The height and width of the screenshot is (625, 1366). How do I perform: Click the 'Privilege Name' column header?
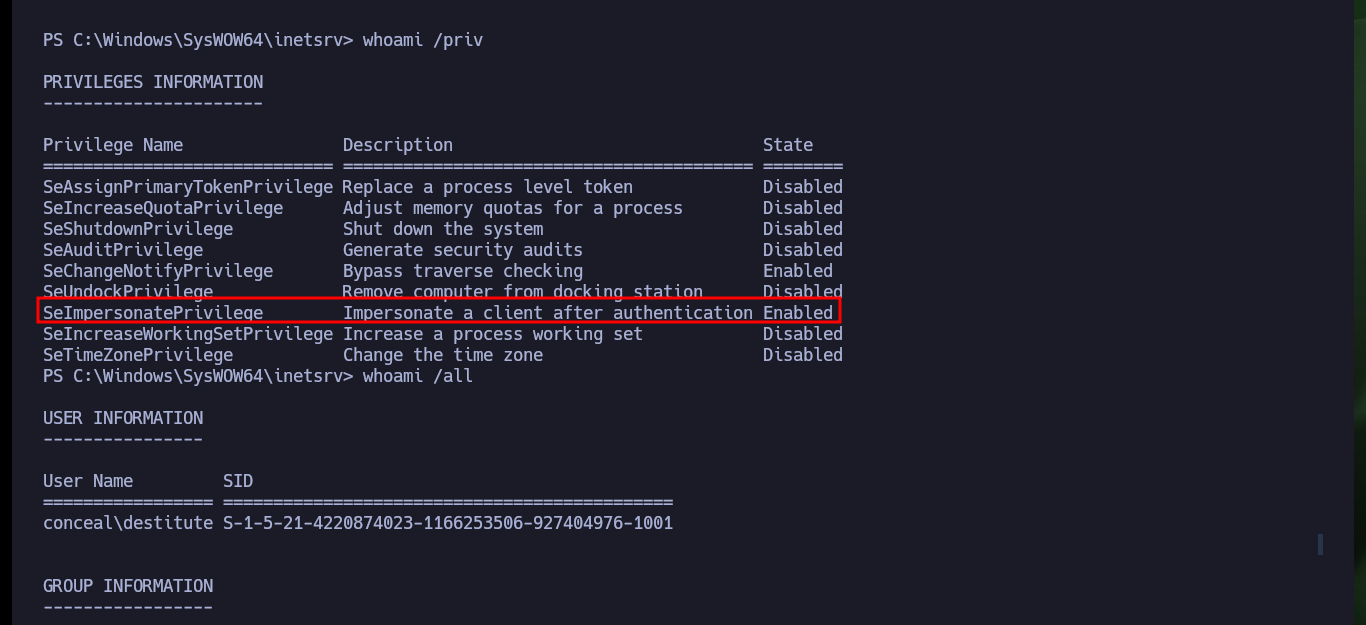point(113,145)
